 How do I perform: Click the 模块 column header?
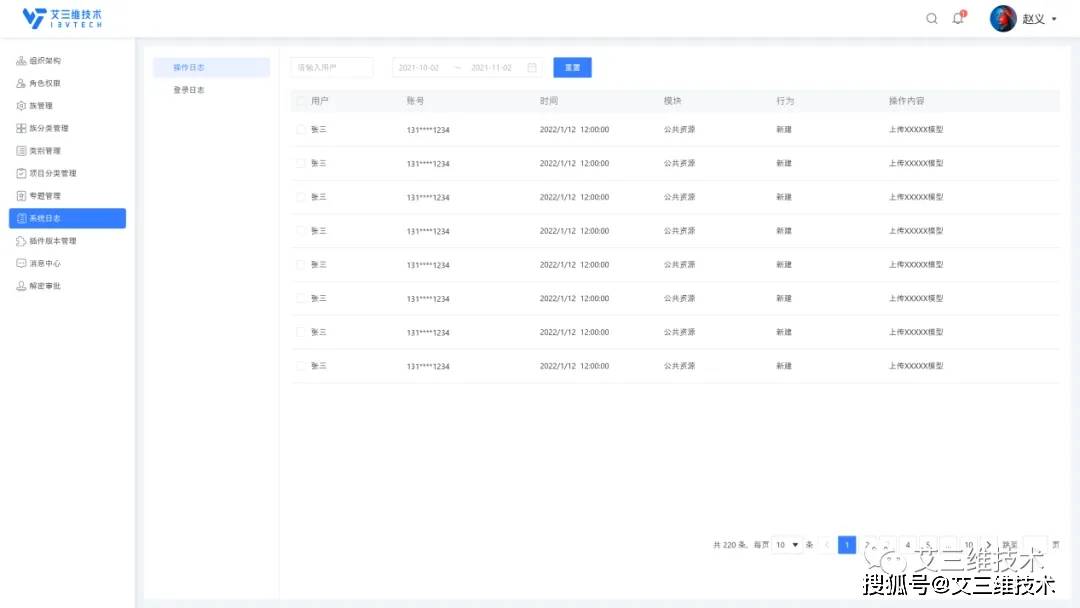[x=672, y=101]
